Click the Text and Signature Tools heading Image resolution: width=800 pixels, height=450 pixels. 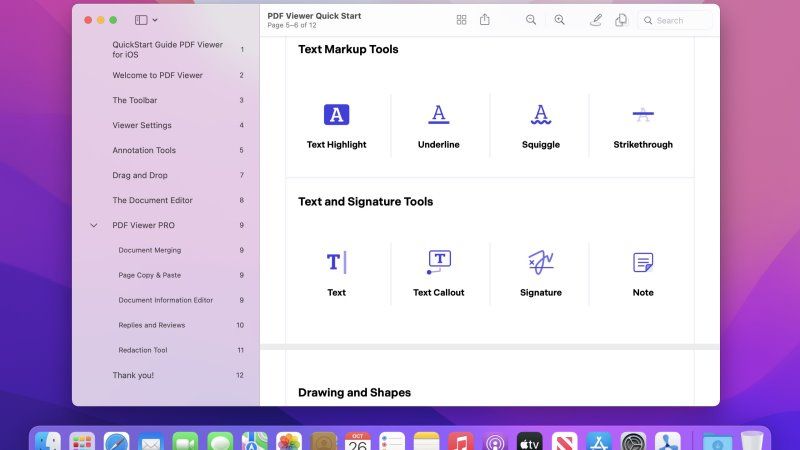point(365,202)
